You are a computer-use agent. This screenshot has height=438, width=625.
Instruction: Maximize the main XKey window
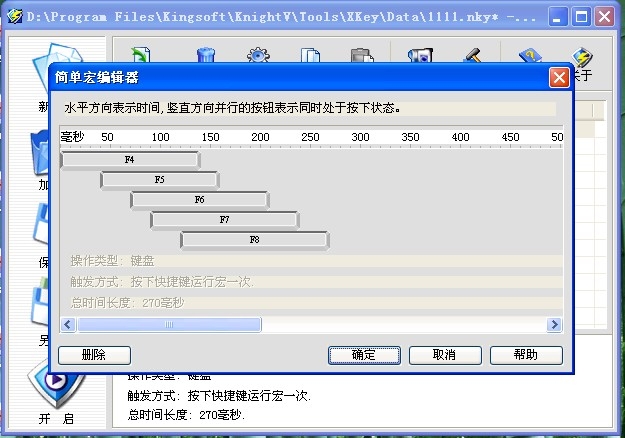click(581, 17)
